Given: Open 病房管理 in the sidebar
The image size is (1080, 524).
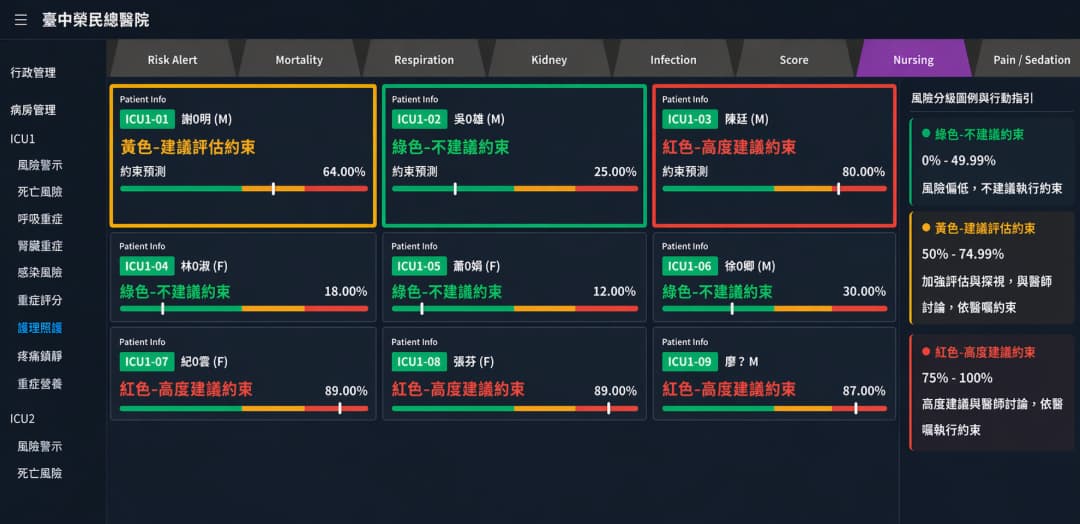Looking at the screenshot, I should point(33,110).
